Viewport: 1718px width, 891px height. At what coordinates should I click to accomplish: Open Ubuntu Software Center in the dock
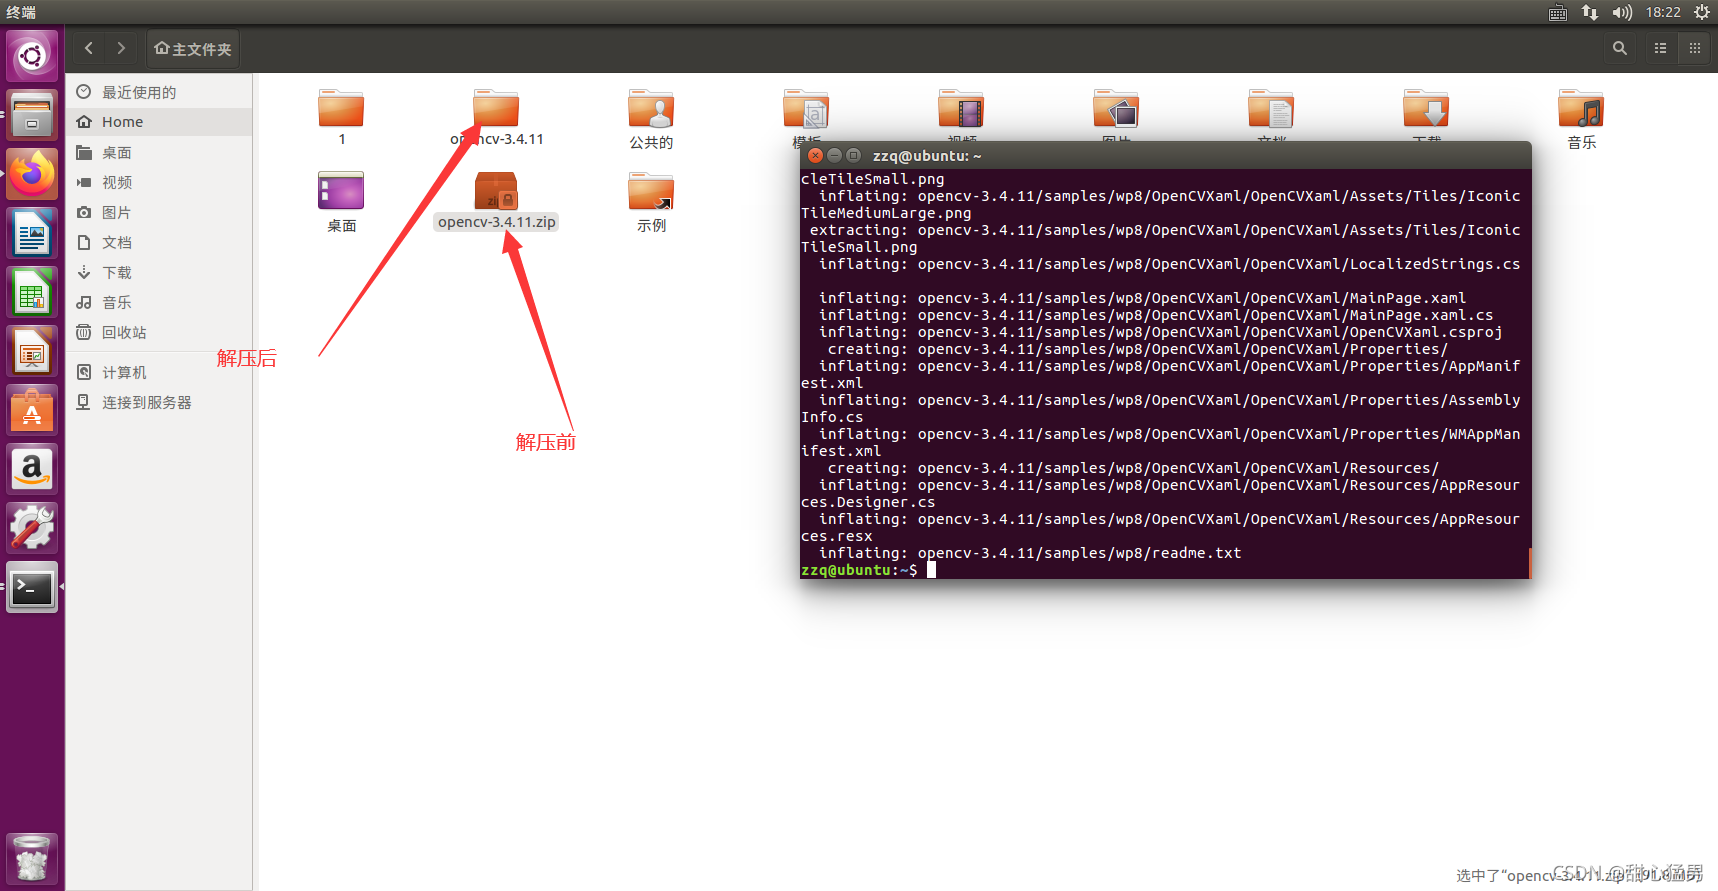pos(32,411)
